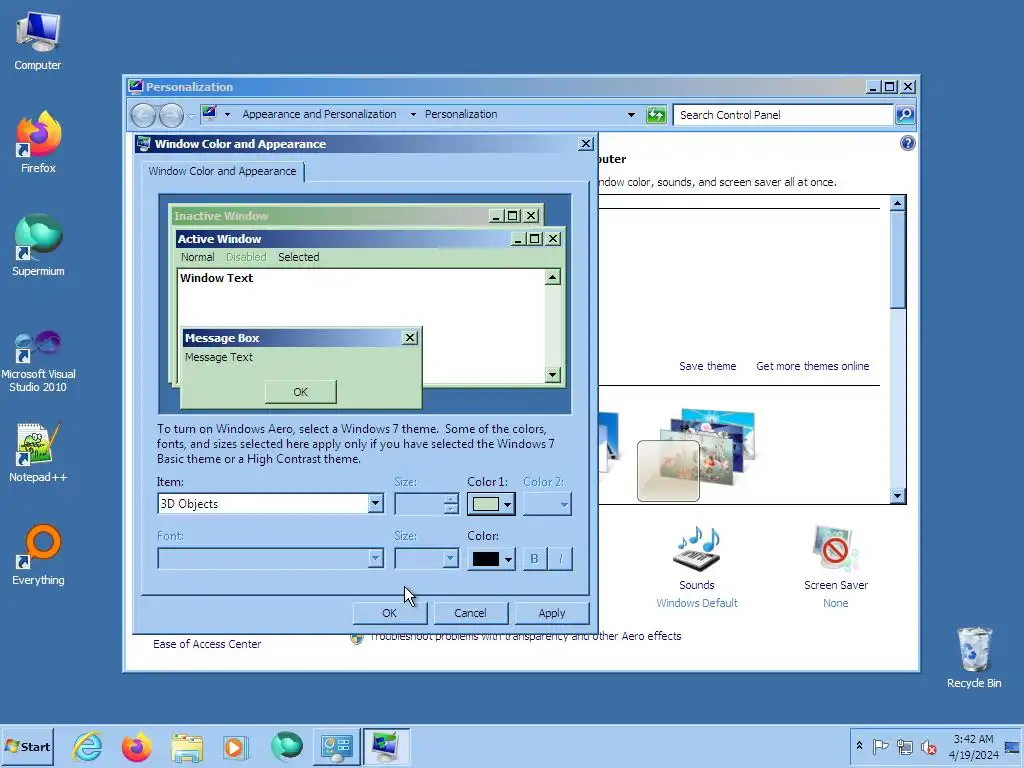
Task: Open the Save theme link
Action: click(707, 366)
